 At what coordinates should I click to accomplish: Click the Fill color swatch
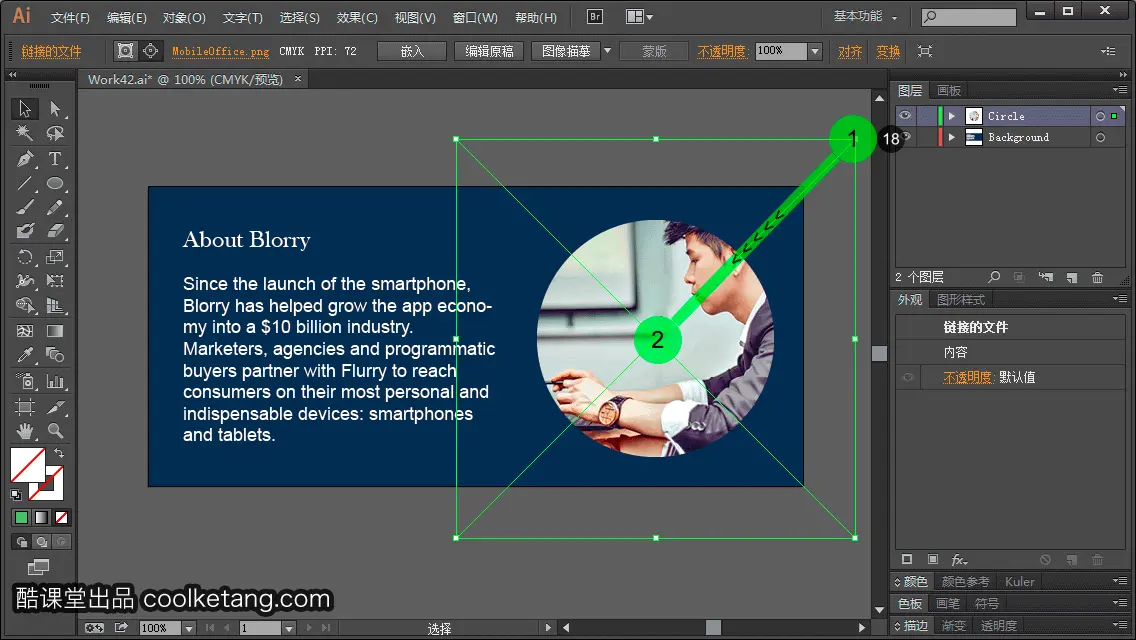point(28,465)
